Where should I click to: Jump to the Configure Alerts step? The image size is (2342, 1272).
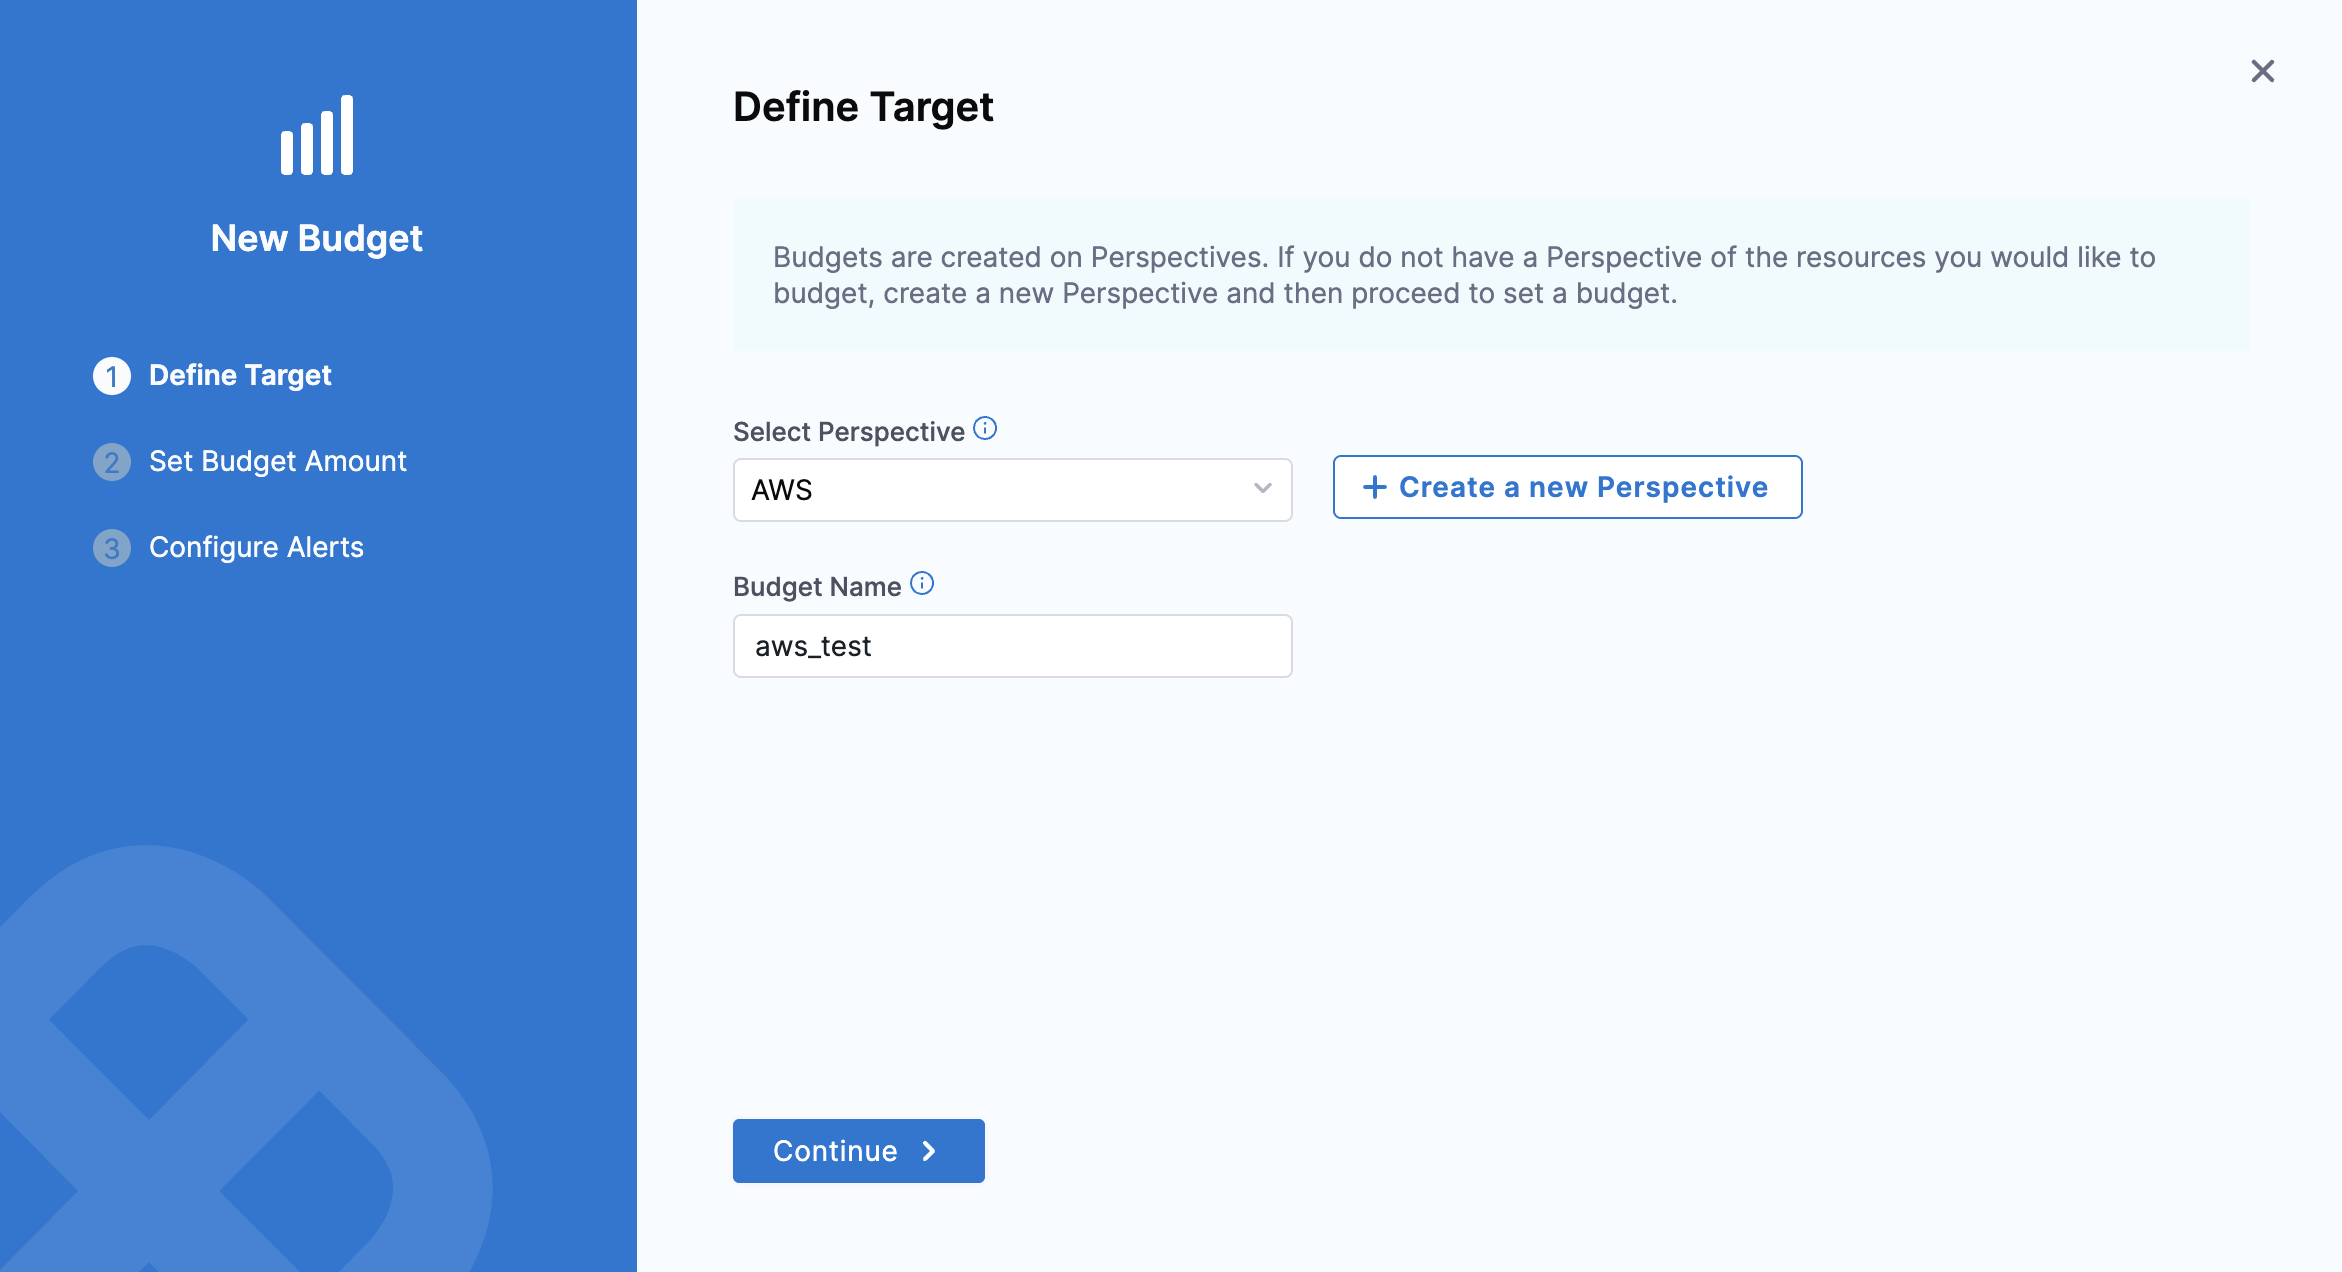coord(256,548)
